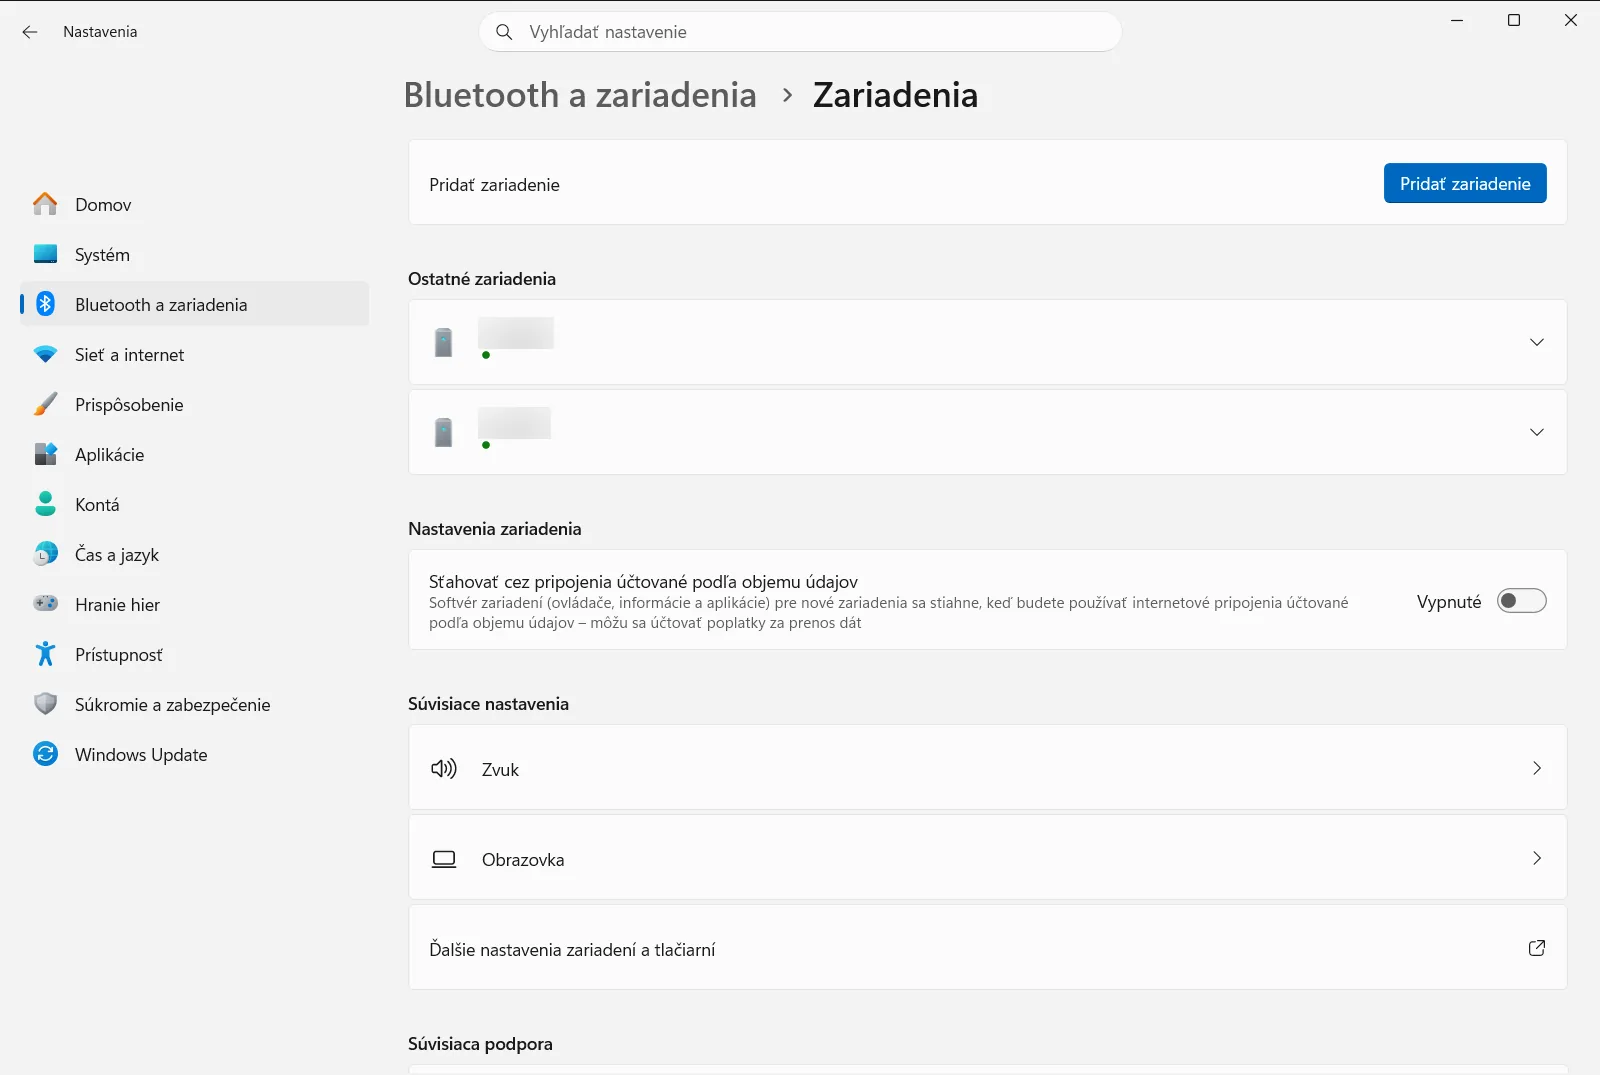
Task: Click the Hranie hier gamepad icon
Action: coord(45,604)
